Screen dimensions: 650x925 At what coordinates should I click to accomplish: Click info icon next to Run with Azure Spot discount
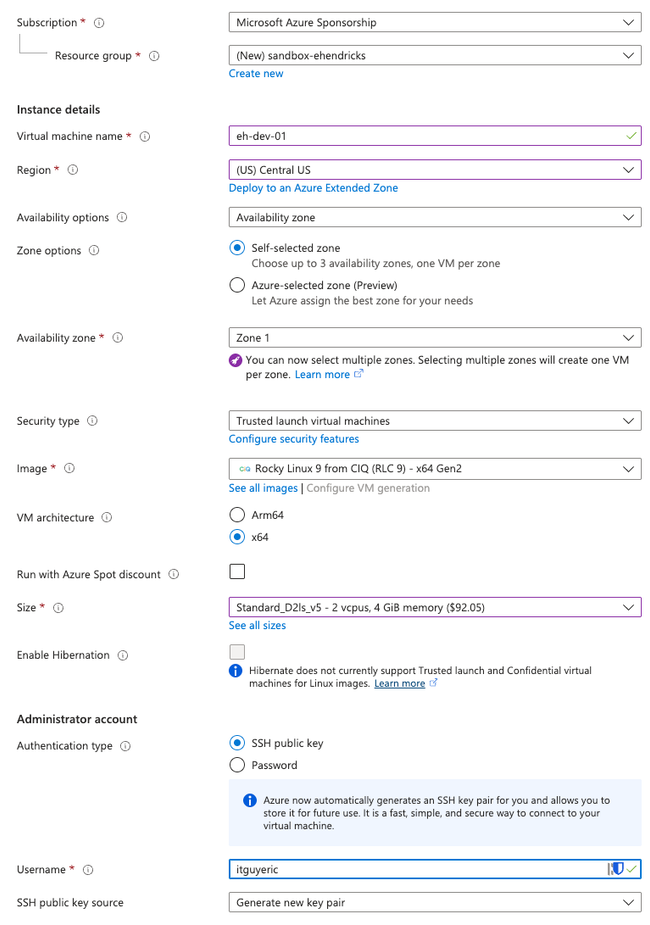(174, 574)
